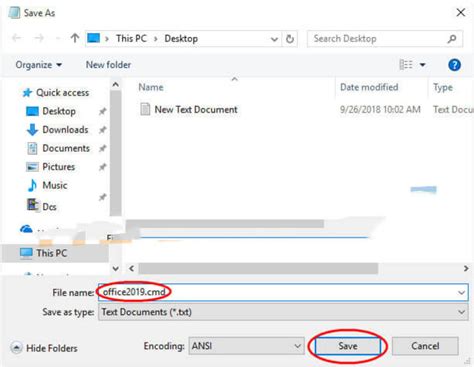
Task: Click the change view icon
Action: click(406, 65)
